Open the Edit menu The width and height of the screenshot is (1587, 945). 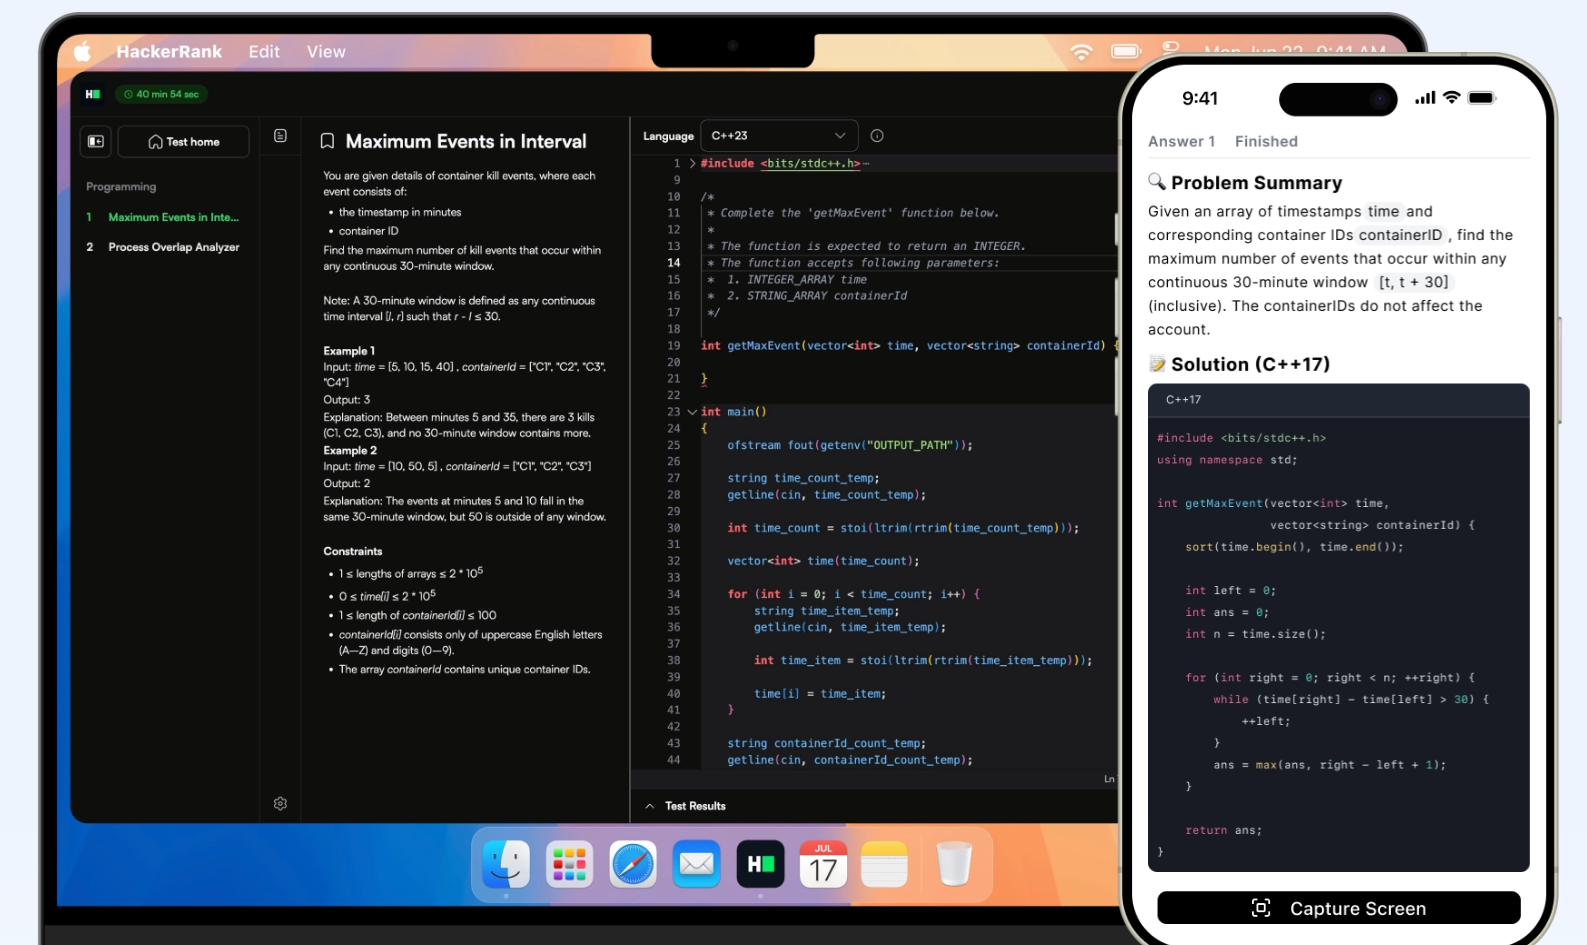click(264, 52)
